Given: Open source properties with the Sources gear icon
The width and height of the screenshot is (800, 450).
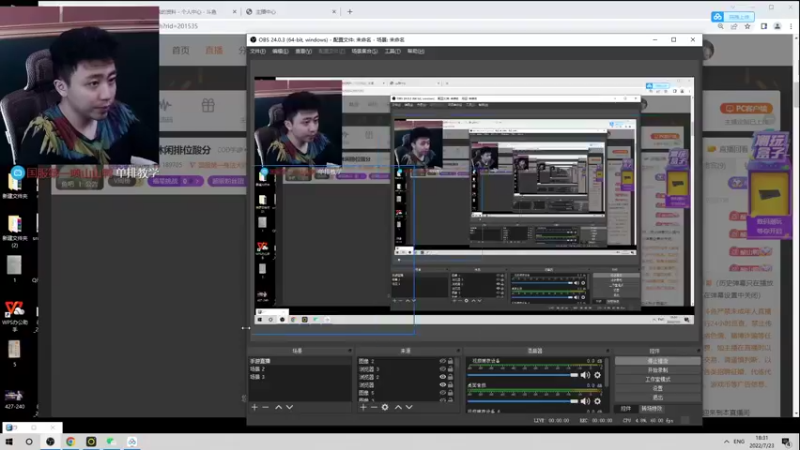Looking at the screenshot, I should point(385,407).
